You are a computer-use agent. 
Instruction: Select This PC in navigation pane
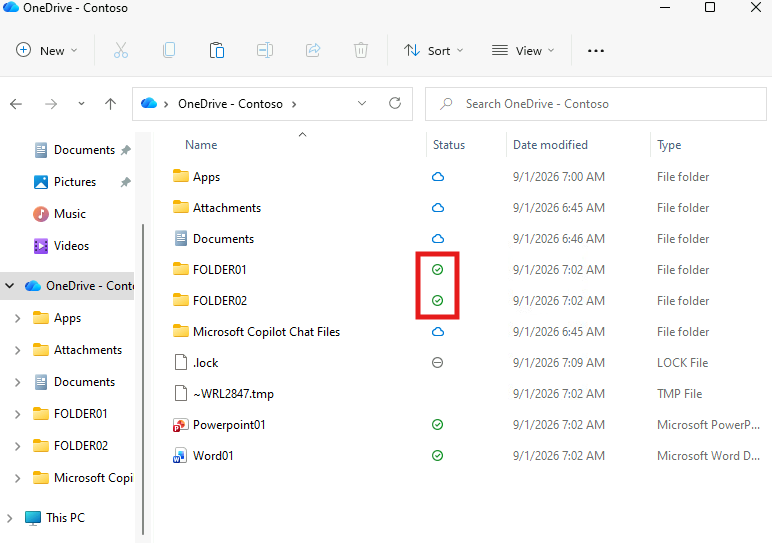65,518
